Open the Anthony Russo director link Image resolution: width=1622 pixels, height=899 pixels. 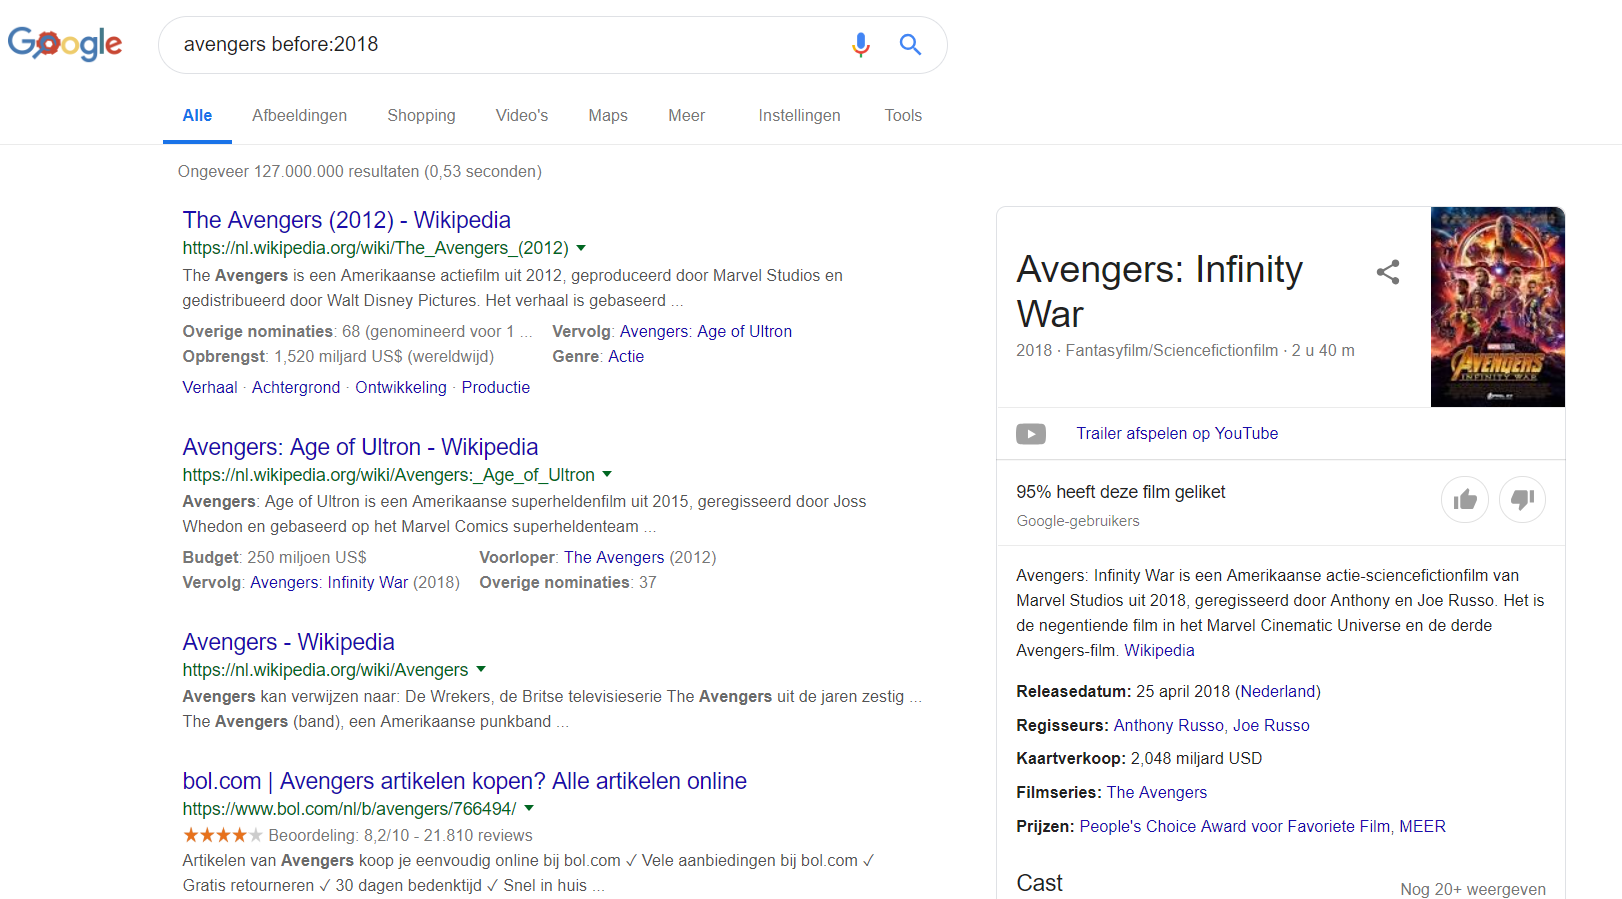point(1168,726)
